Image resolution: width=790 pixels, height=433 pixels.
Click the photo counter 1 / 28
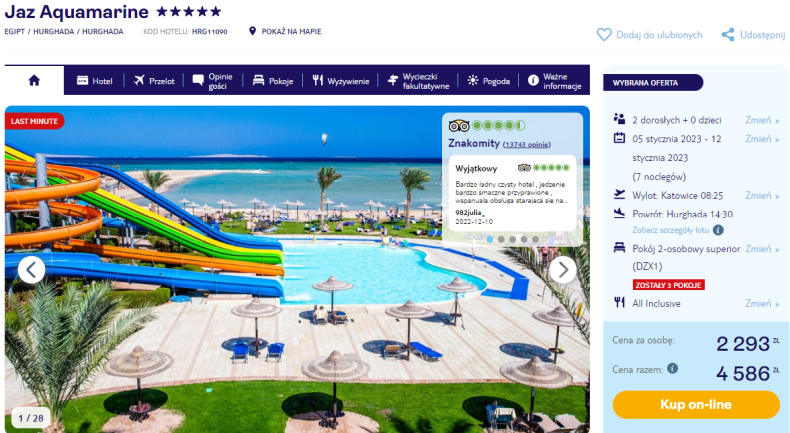pyautogui.click(x=31, y=418)
